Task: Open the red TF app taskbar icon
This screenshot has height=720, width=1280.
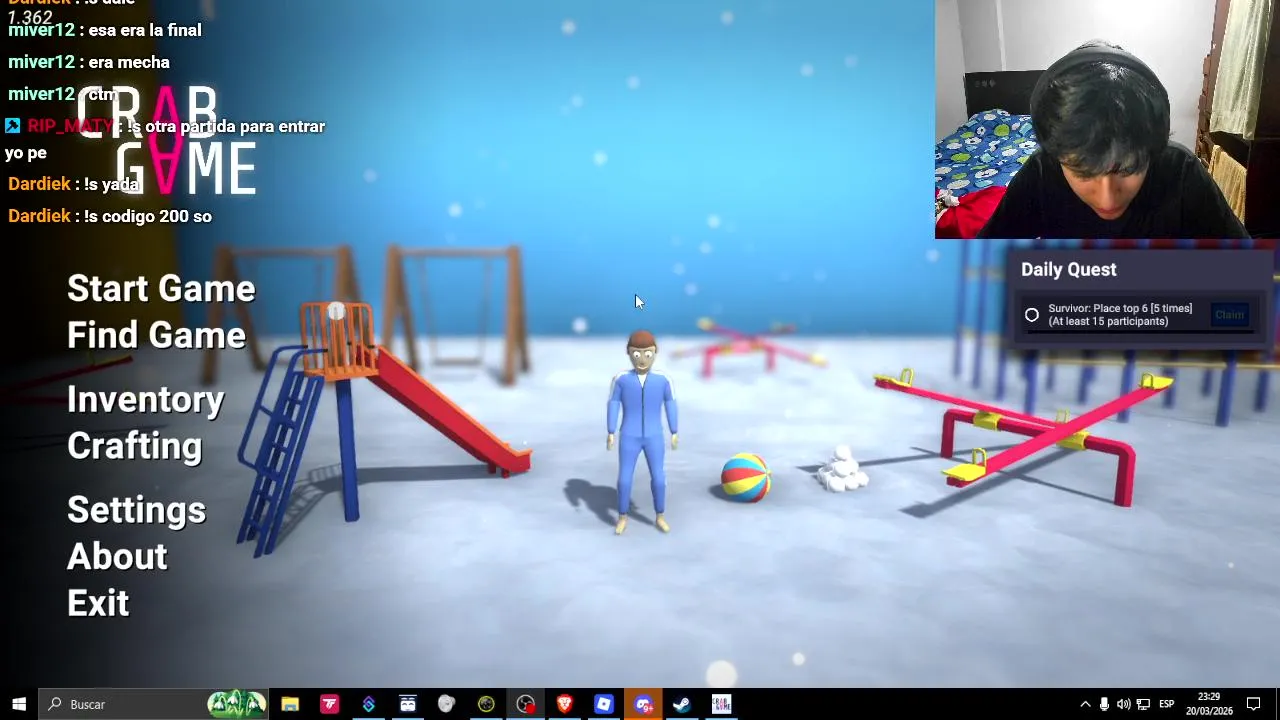Action: tap(329, 704)
